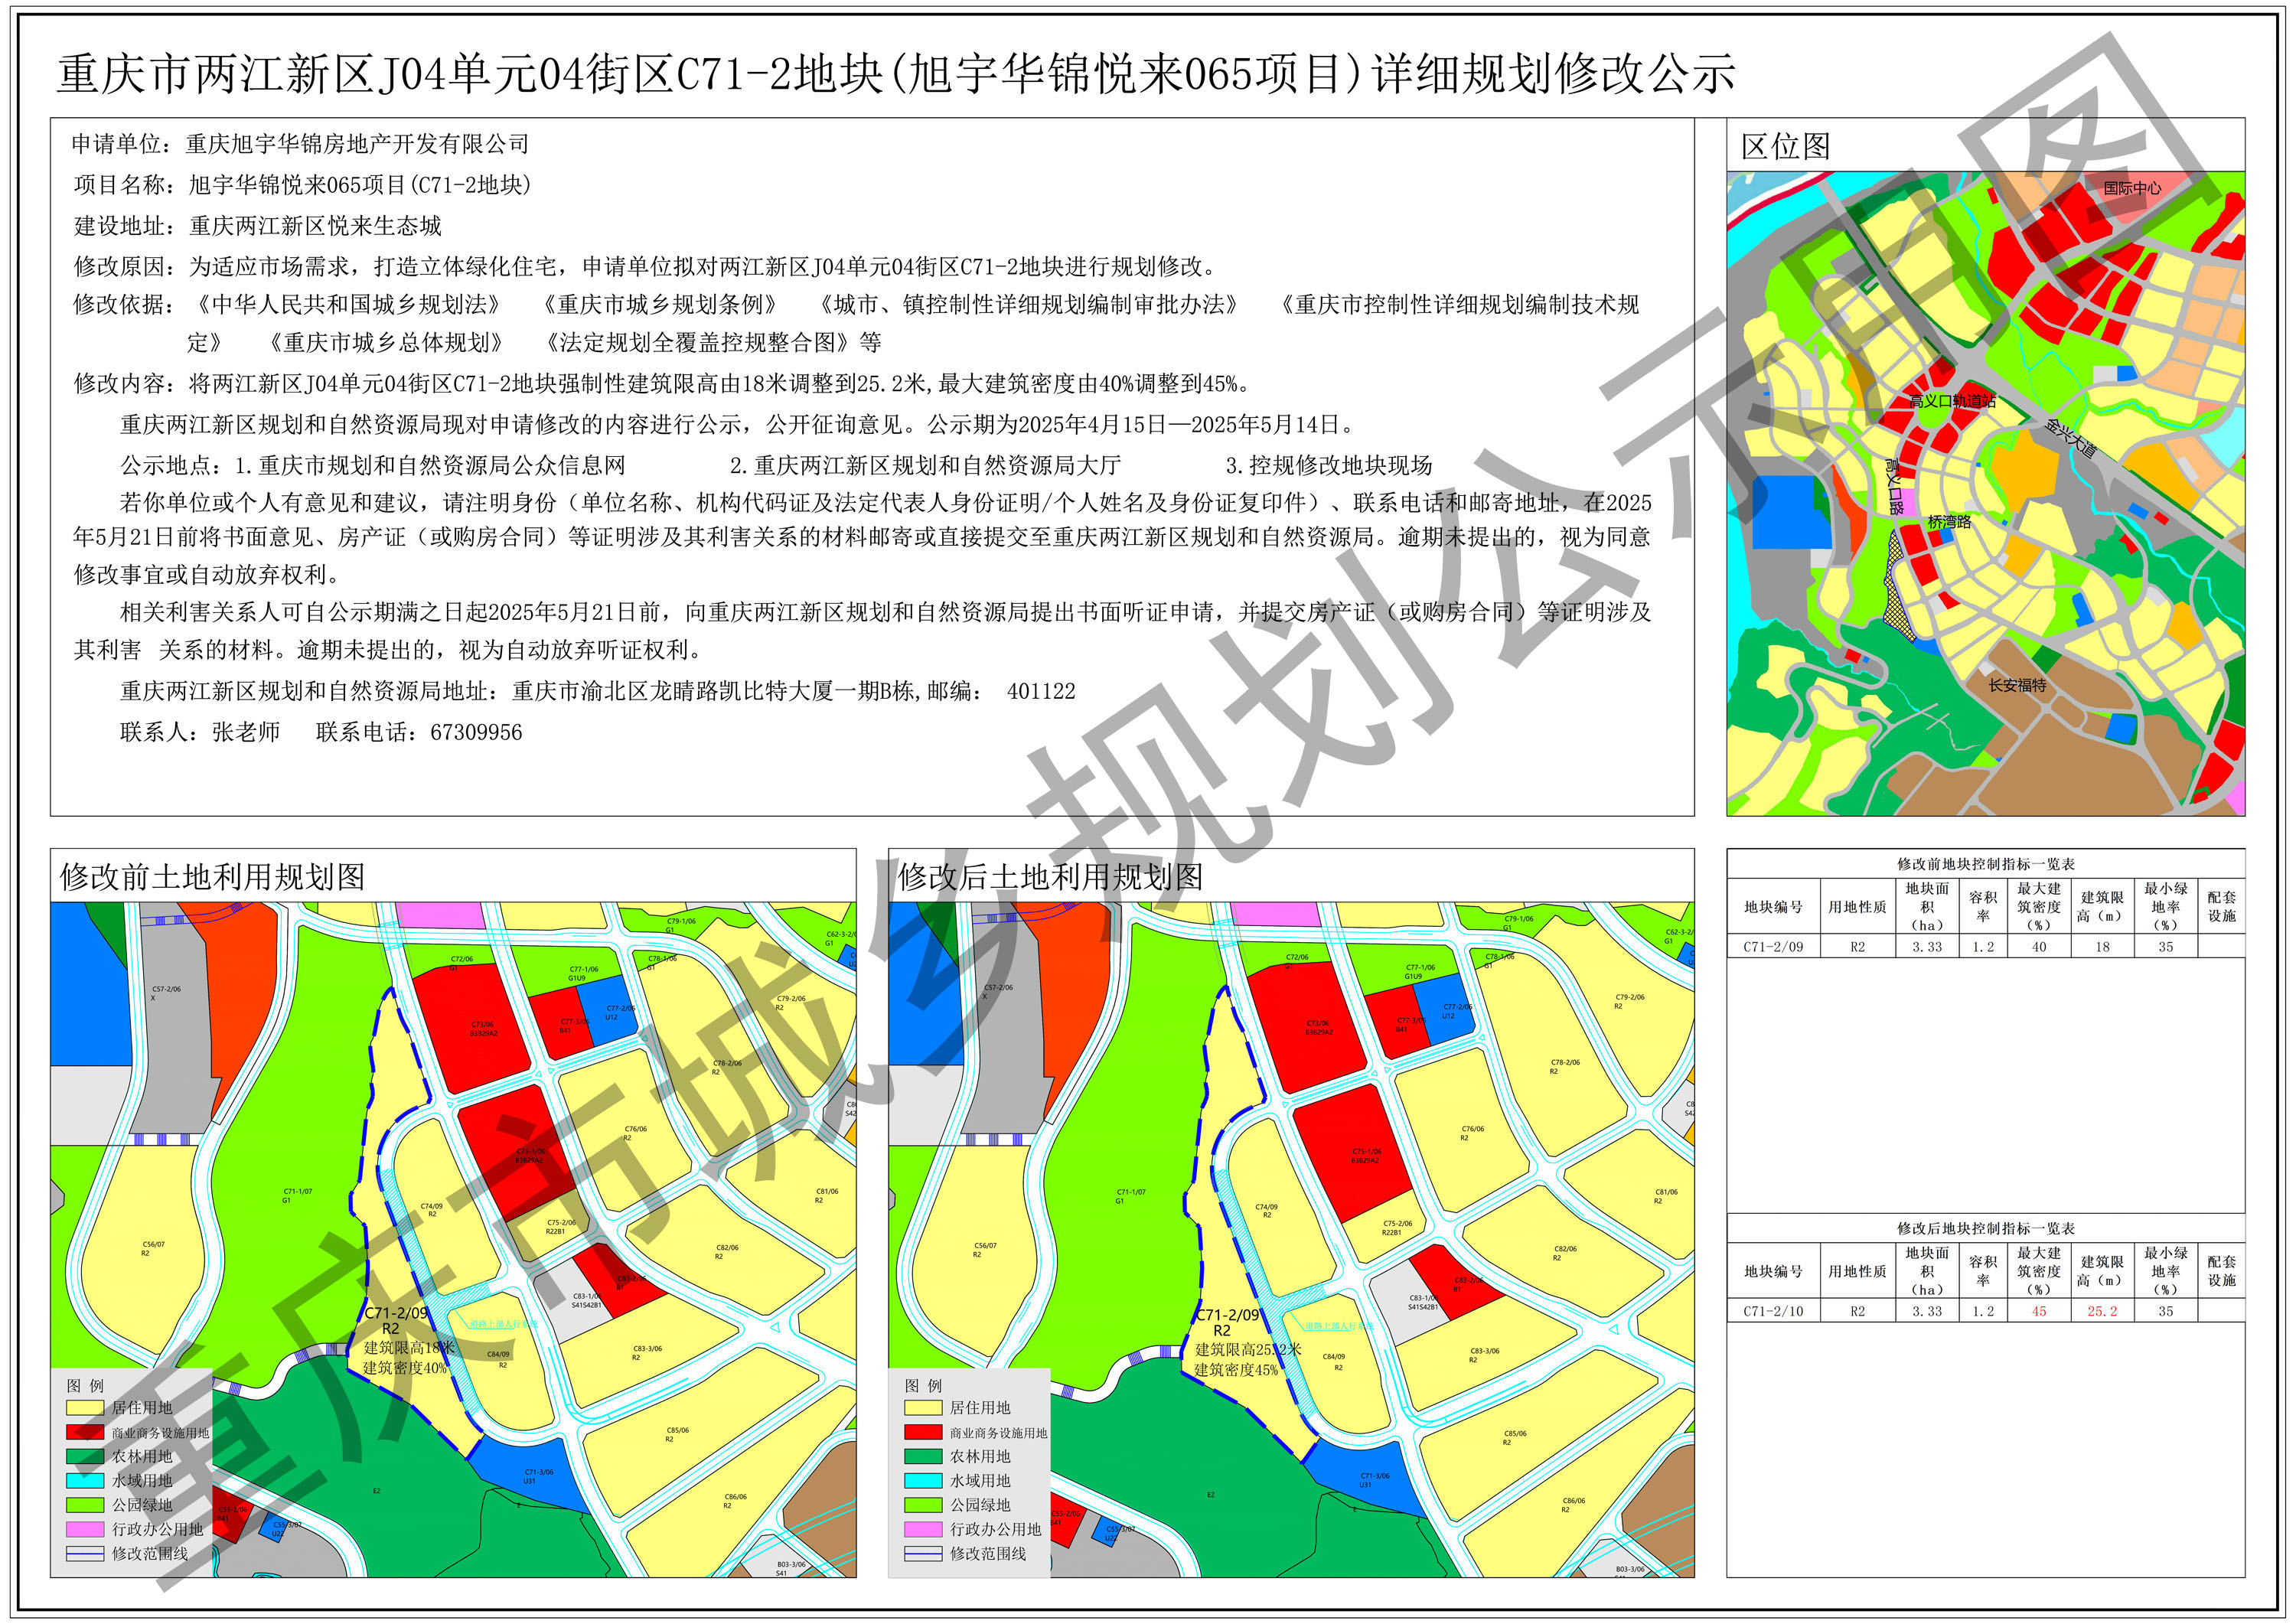The height and width of the screenshot is (1624, 2296).
Task: Select the 建设地址 line 重庆两江新区悦来生态城
Action: coord(257,226)
